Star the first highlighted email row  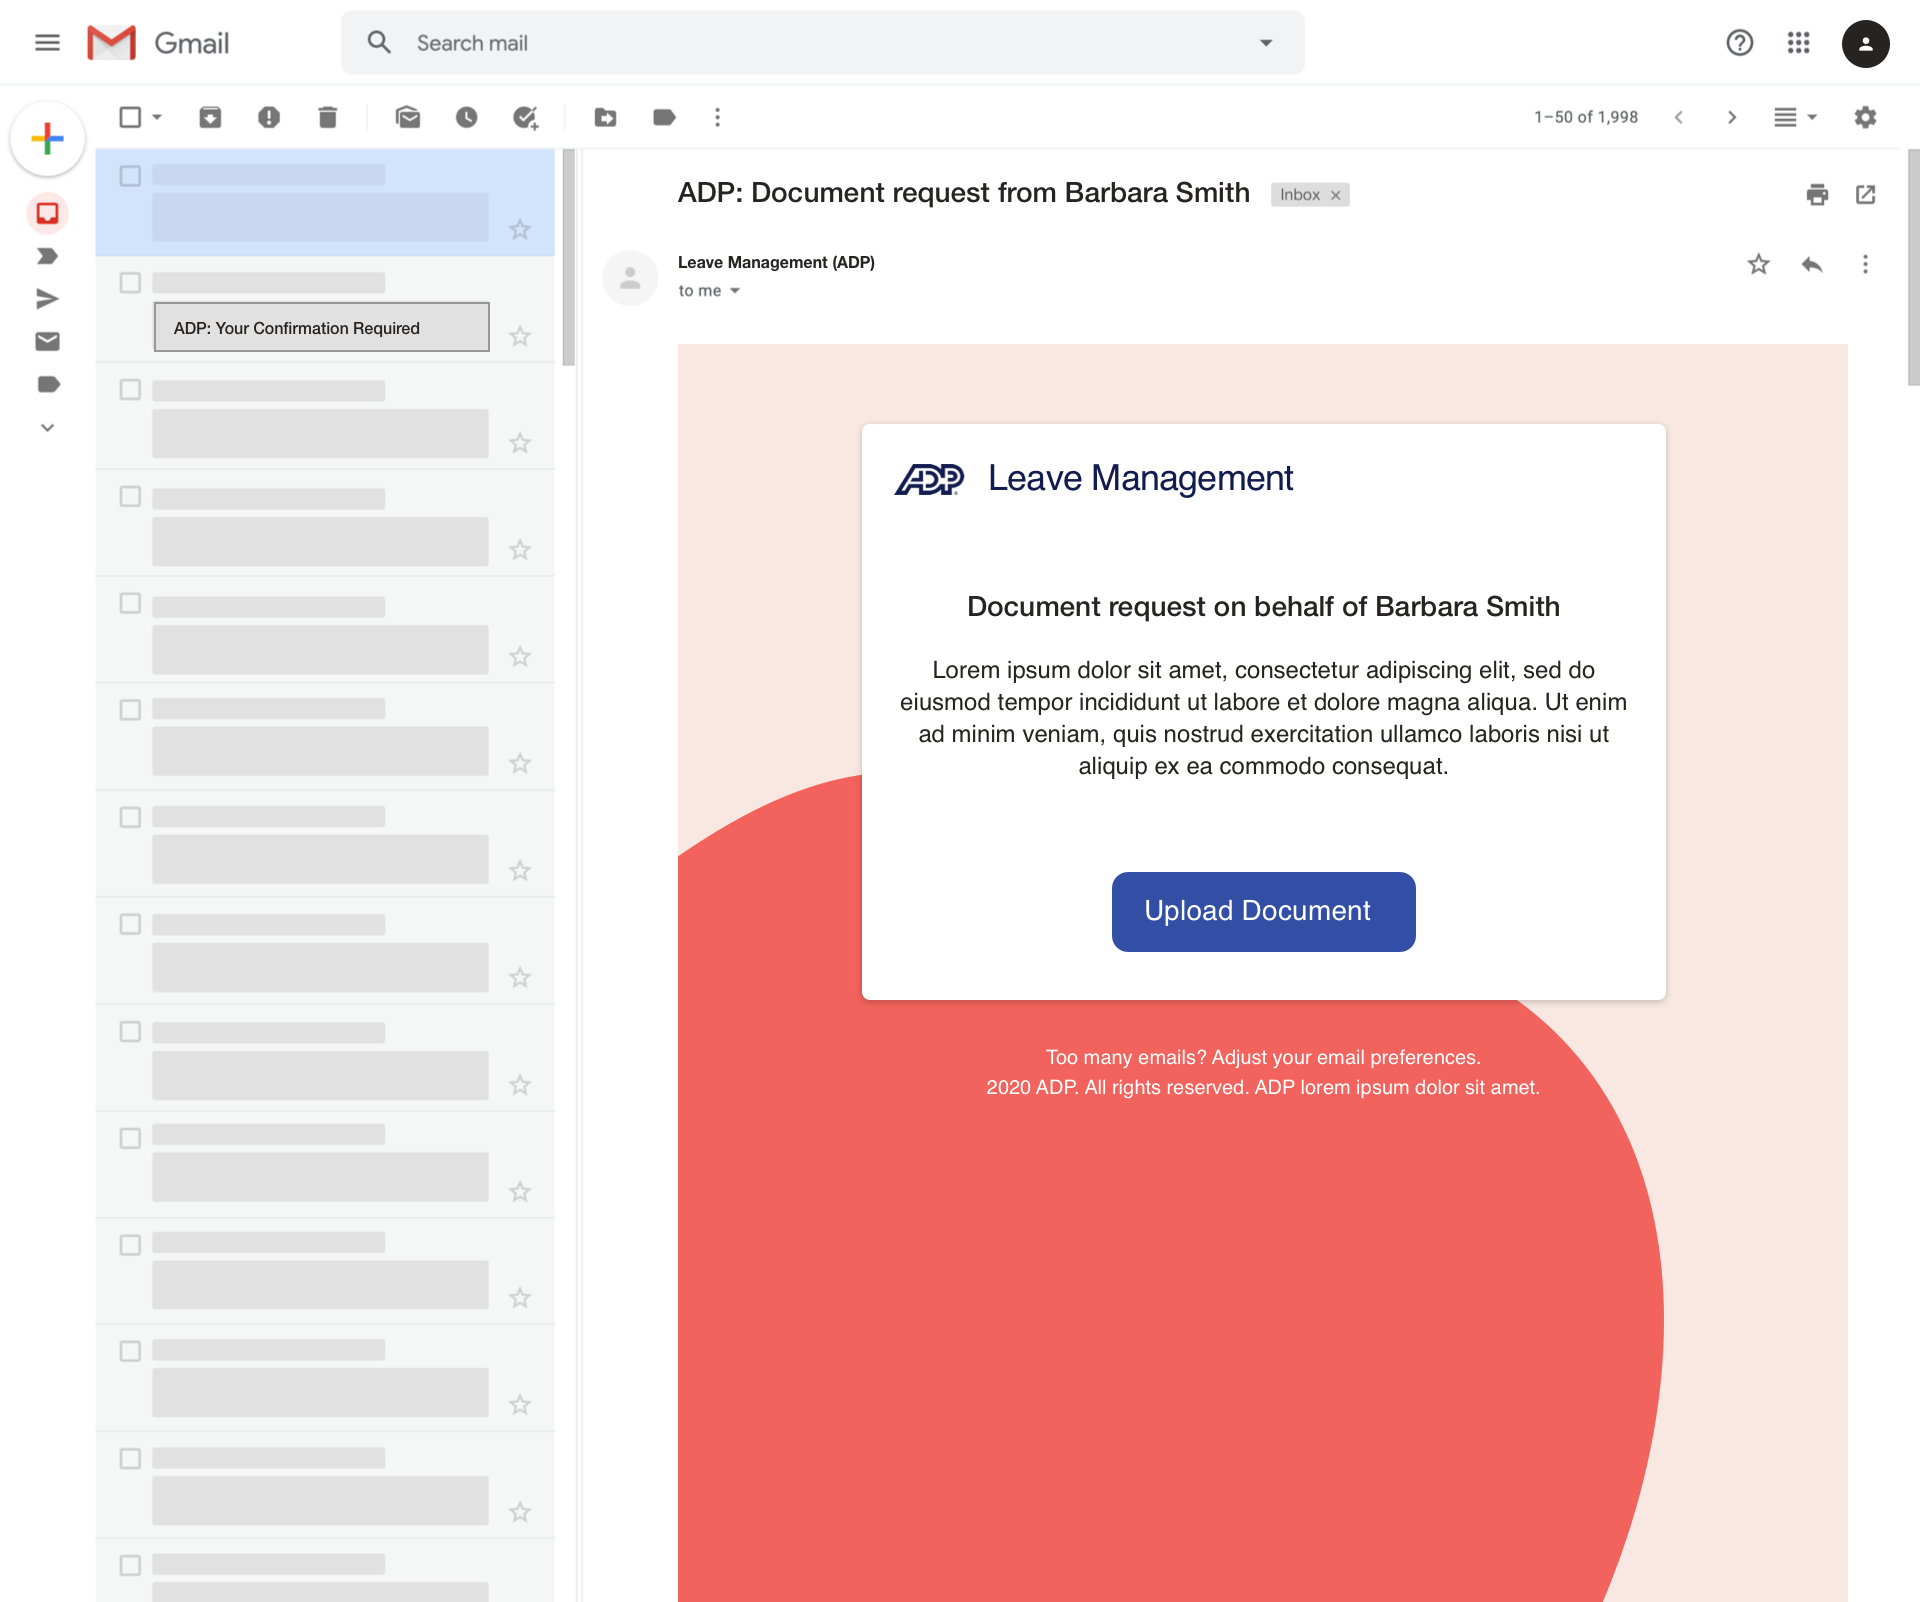[x=519, y=229]
